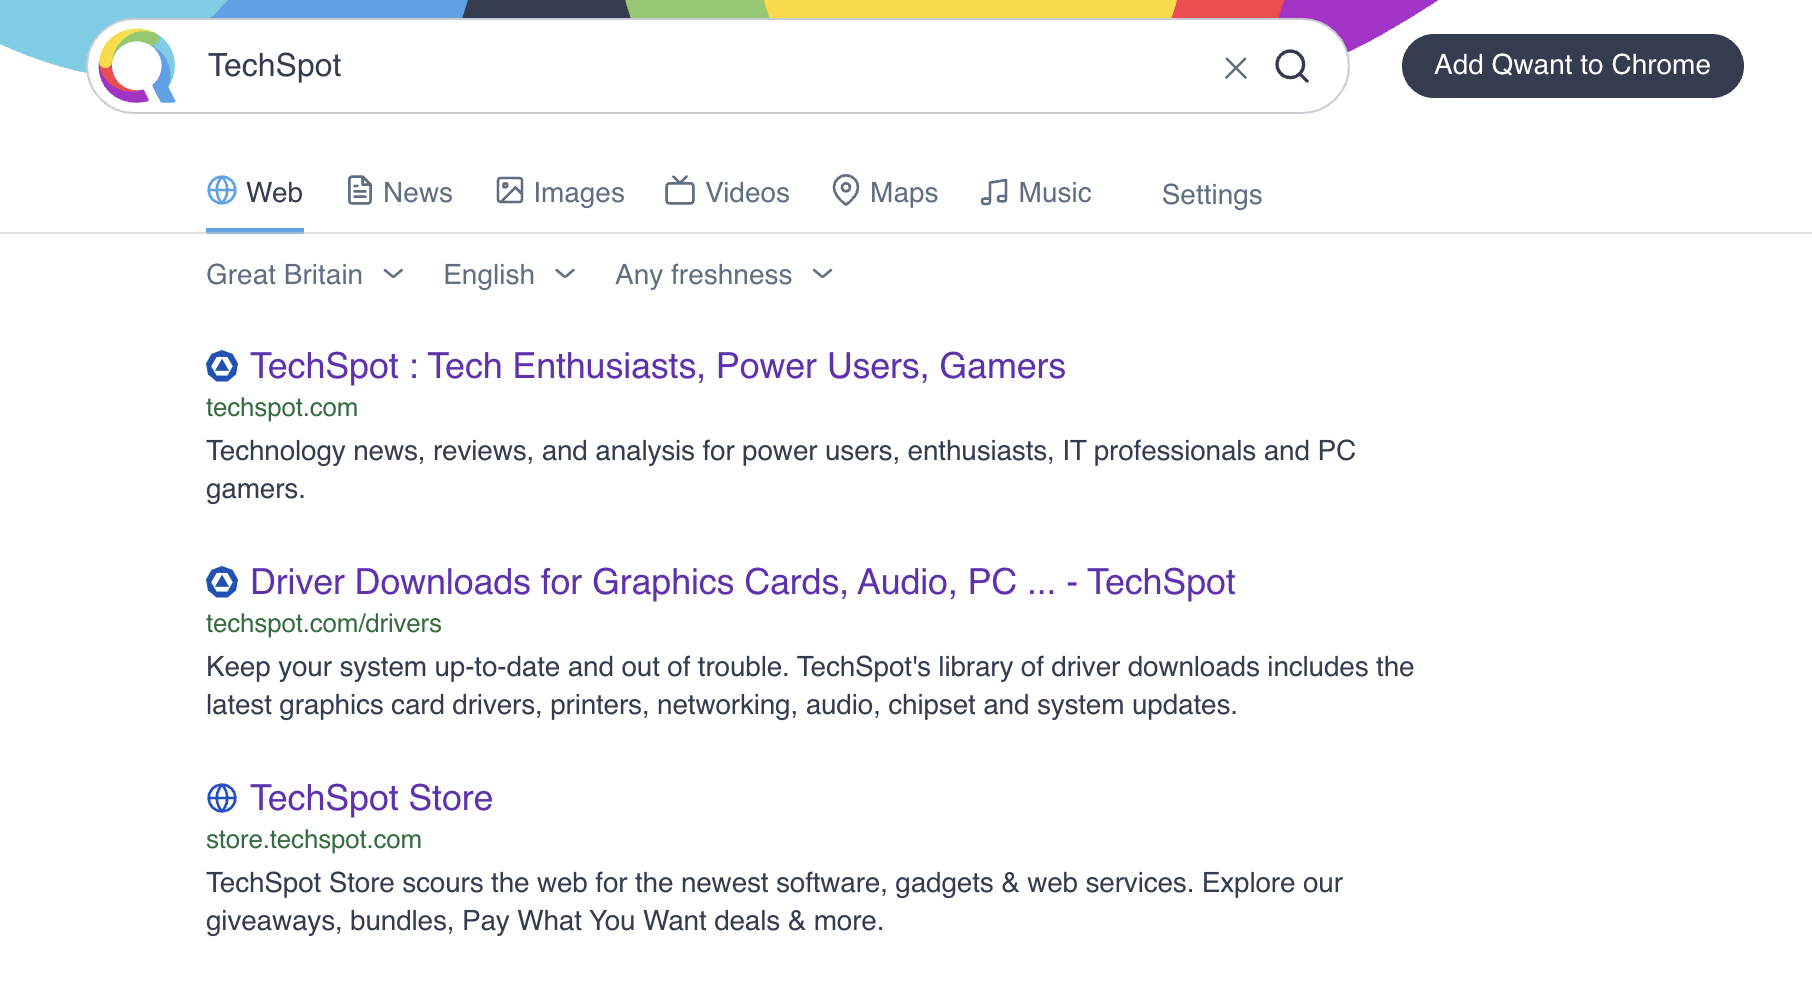
Task: Click the techspot.com/drivers URL
Action: (323, 624)
